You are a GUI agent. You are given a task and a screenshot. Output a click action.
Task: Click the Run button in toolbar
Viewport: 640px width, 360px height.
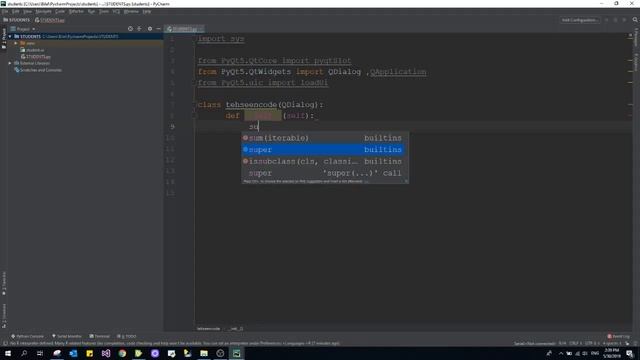607,20
